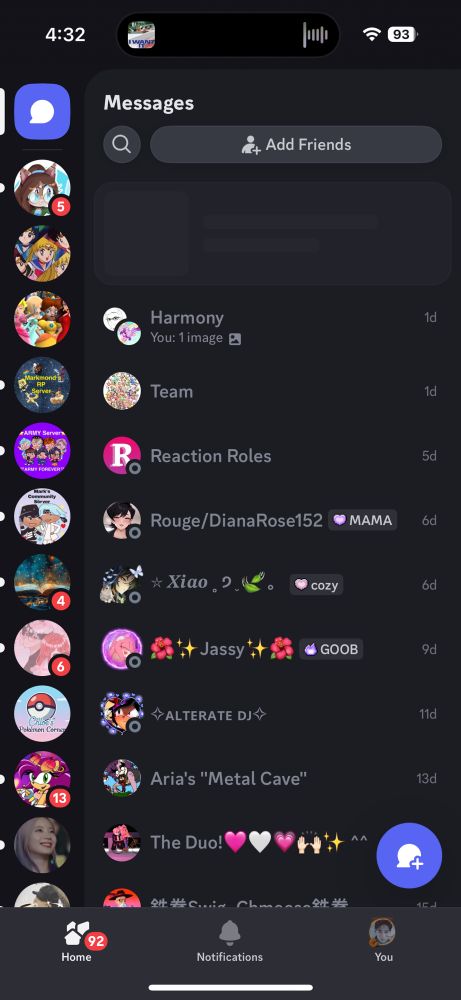
Task: Open the Markmond's RP Server icon
Action: (x=42, y=385)
